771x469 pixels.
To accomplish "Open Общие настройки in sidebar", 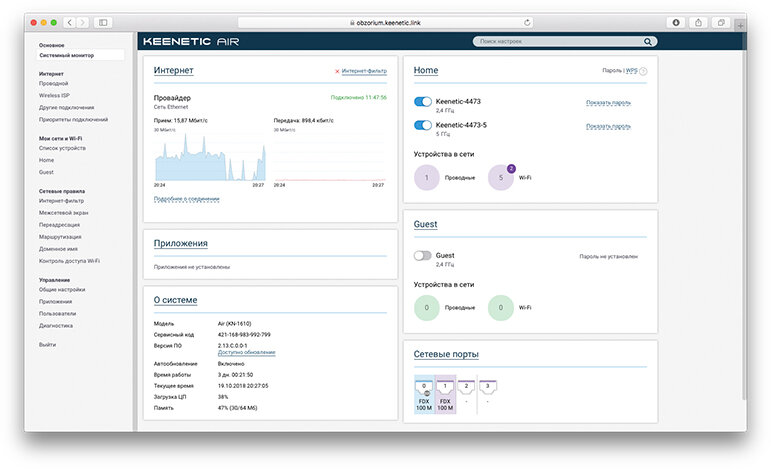I will click(62, 290).
